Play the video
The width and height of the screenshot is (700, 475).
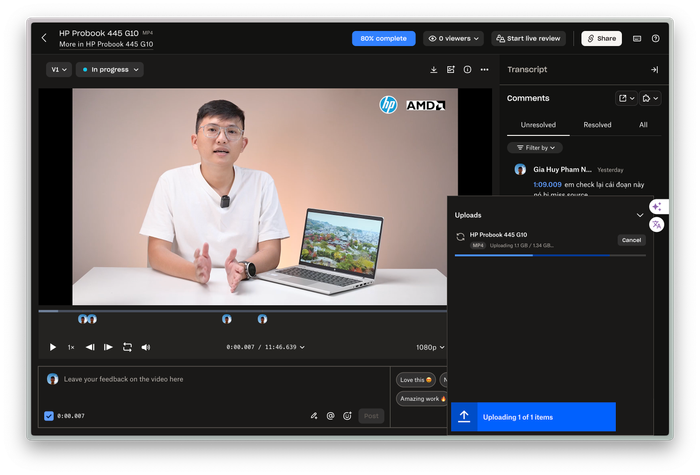[53, 347]
